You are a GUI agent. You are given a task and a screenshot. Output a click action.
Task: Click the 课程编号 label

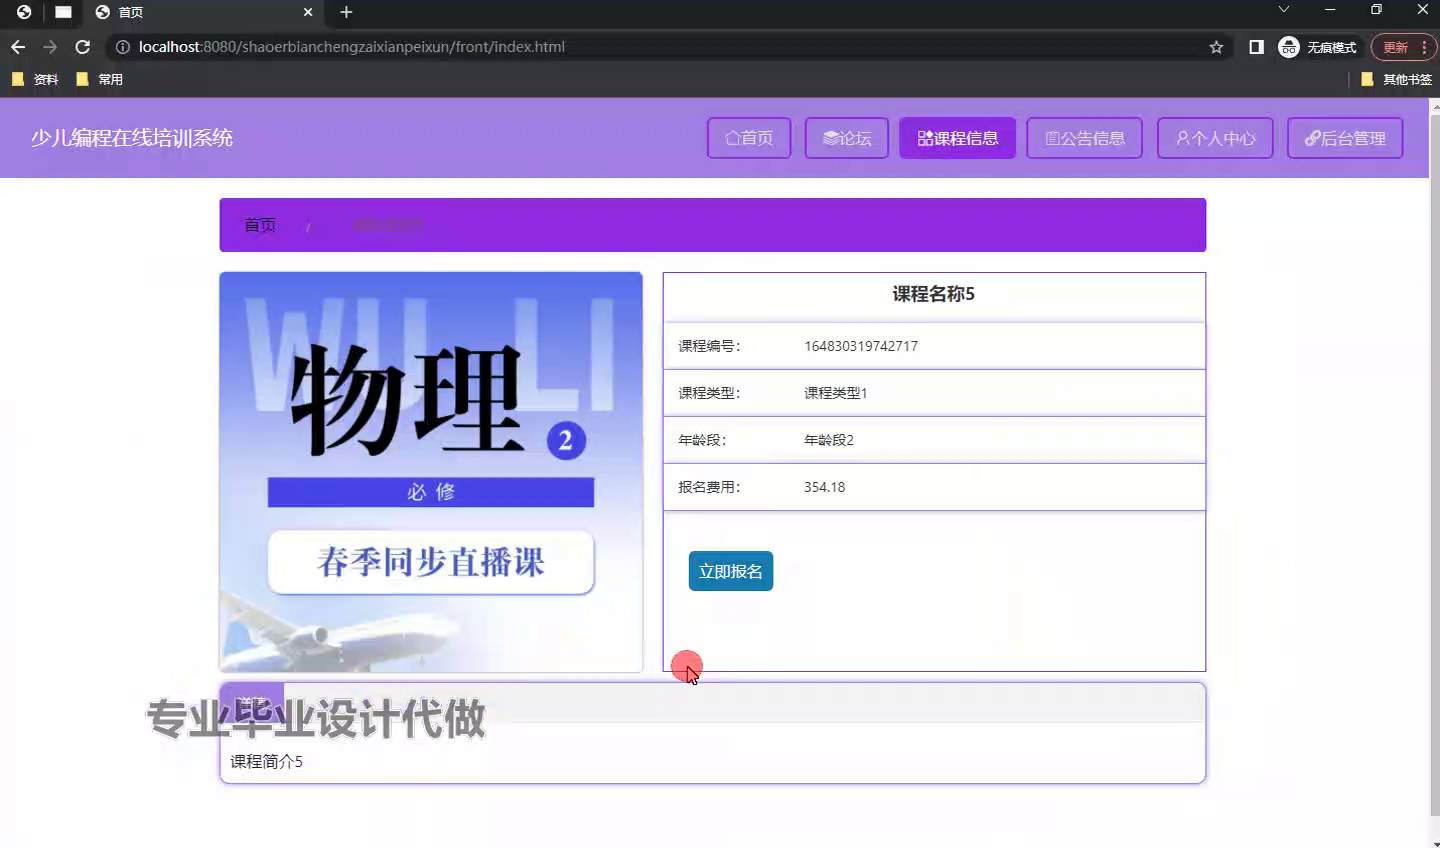(x=709, y=346)
